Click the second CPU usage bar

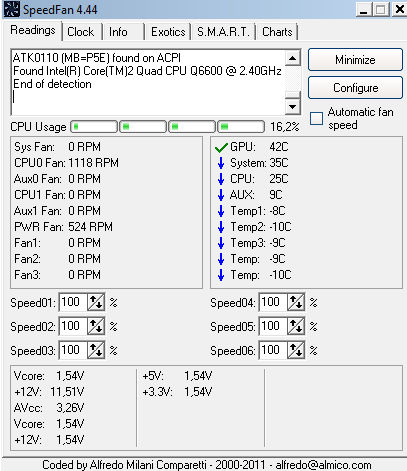(x=143, y=127)
